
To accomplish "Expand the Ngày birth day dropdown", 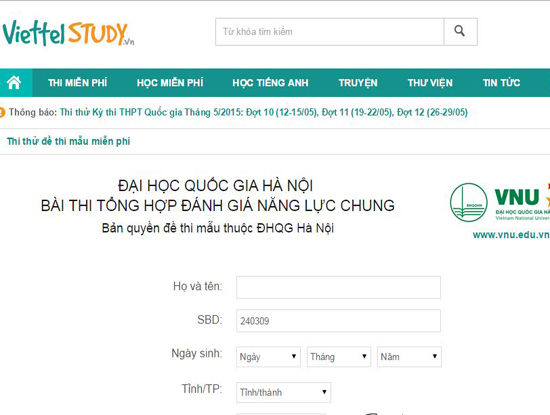I will [268, 357].
